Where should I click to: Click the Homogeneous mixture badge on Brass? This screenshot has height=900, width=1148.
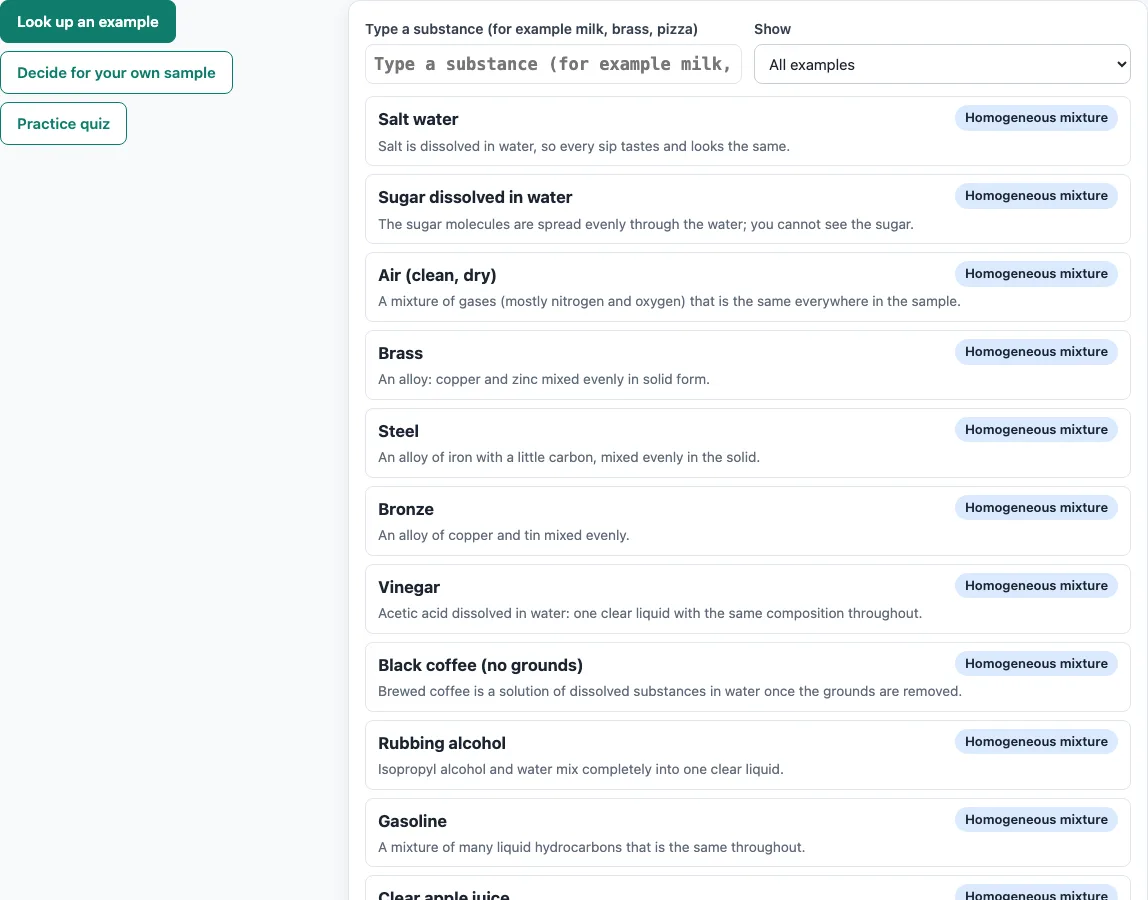coord(1036,352)
